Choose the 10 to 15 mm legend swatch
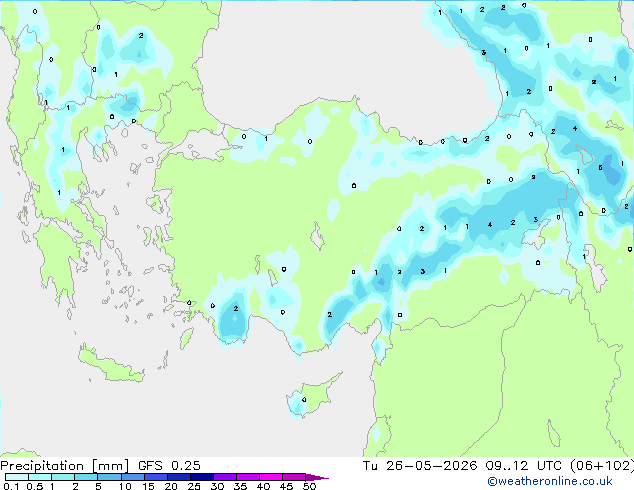634x490 pixels. 132,477
